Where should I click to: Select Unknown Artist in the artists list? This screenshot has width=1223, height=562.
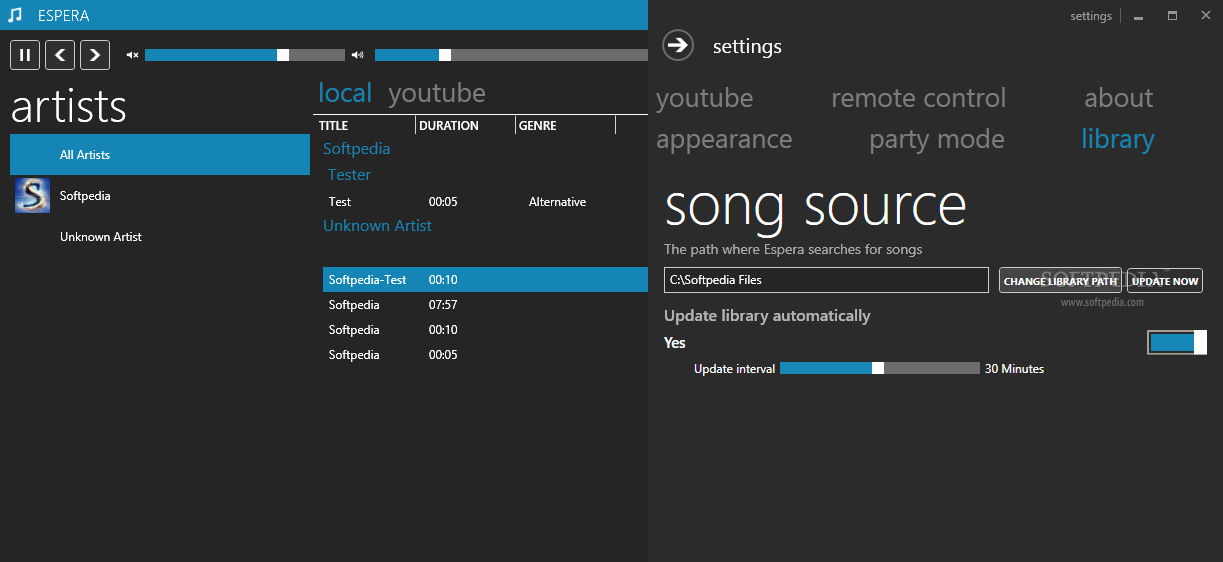coord(101,237)
